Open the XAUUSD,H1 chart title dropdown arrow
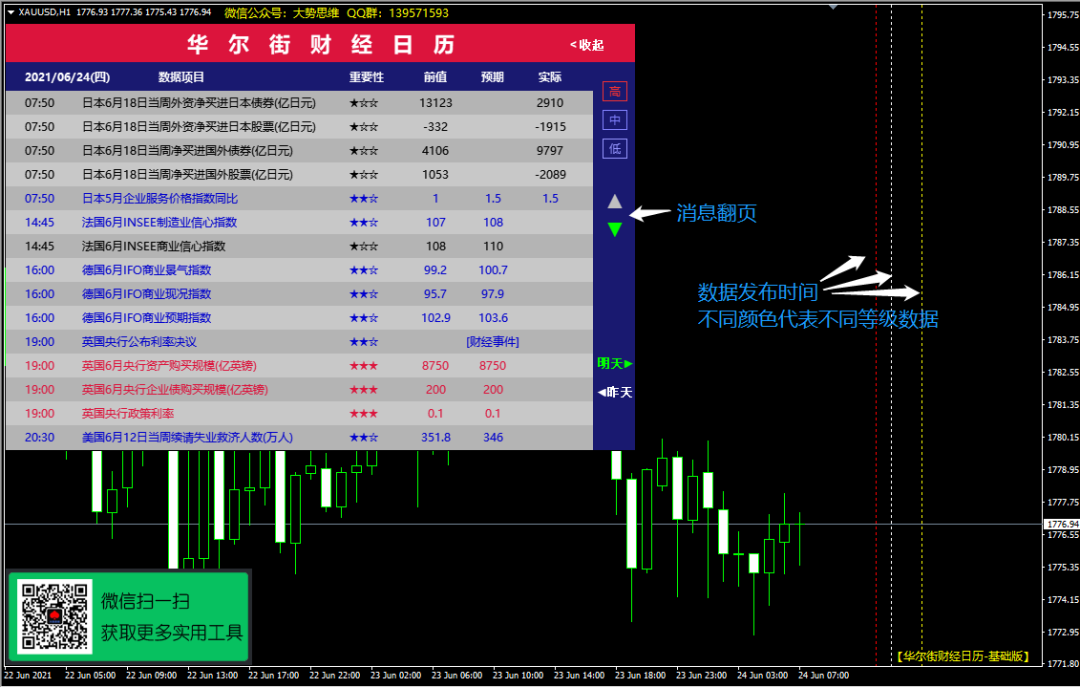Image resolution: width=1080 pixels, height=688 pixels. point(10,13)
